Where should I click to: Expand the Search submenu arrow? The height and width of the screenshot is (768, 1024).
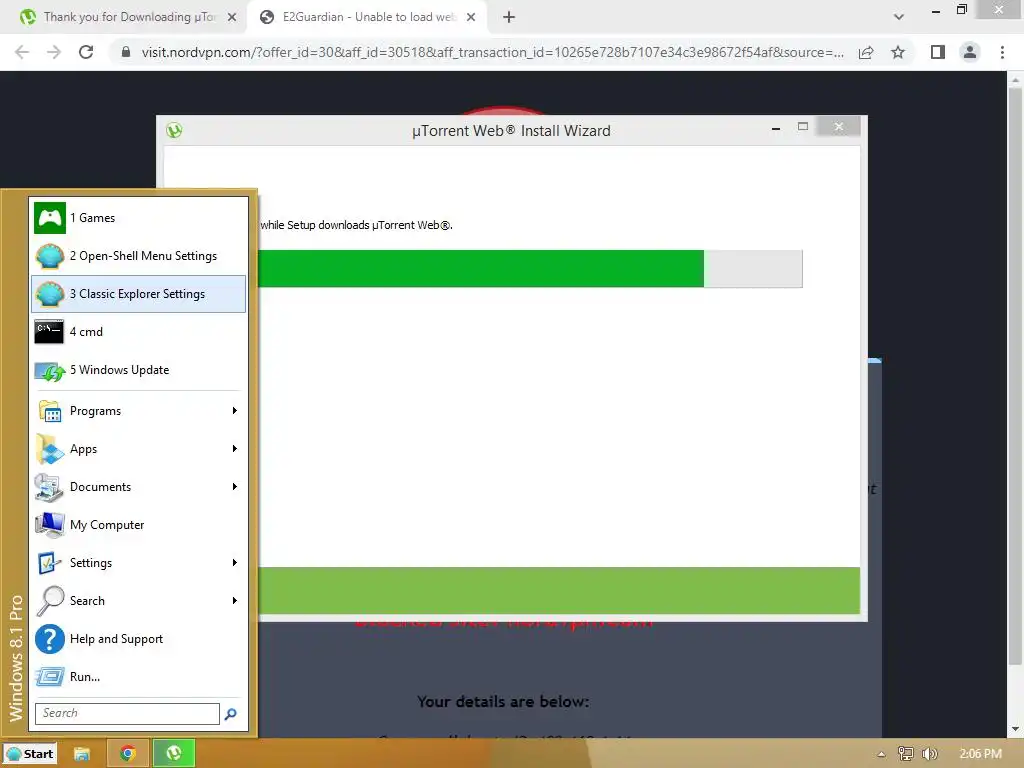tap(234, 600)
